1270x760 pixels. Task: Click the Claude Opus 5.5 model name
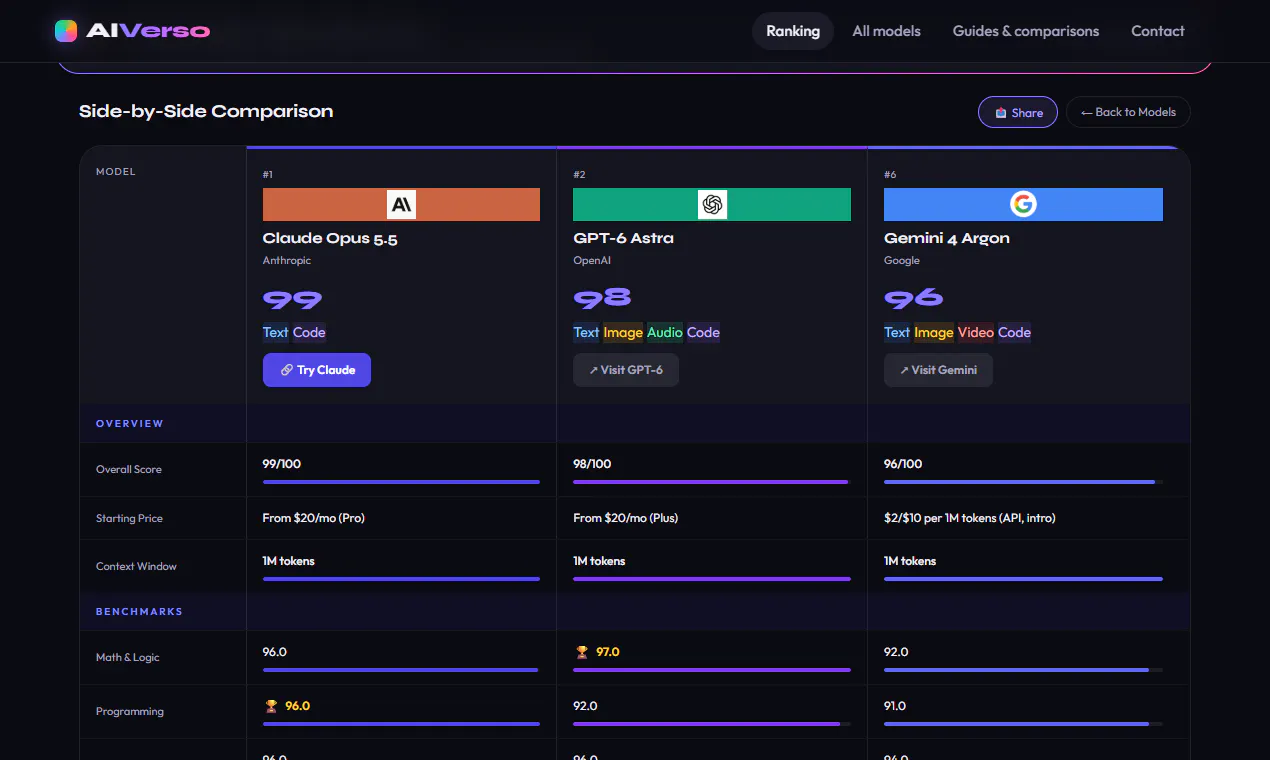point(330,238)
